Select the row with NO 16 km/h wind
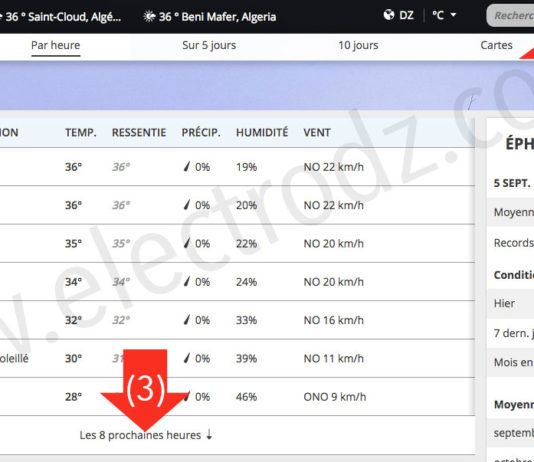 click(237, 320)
